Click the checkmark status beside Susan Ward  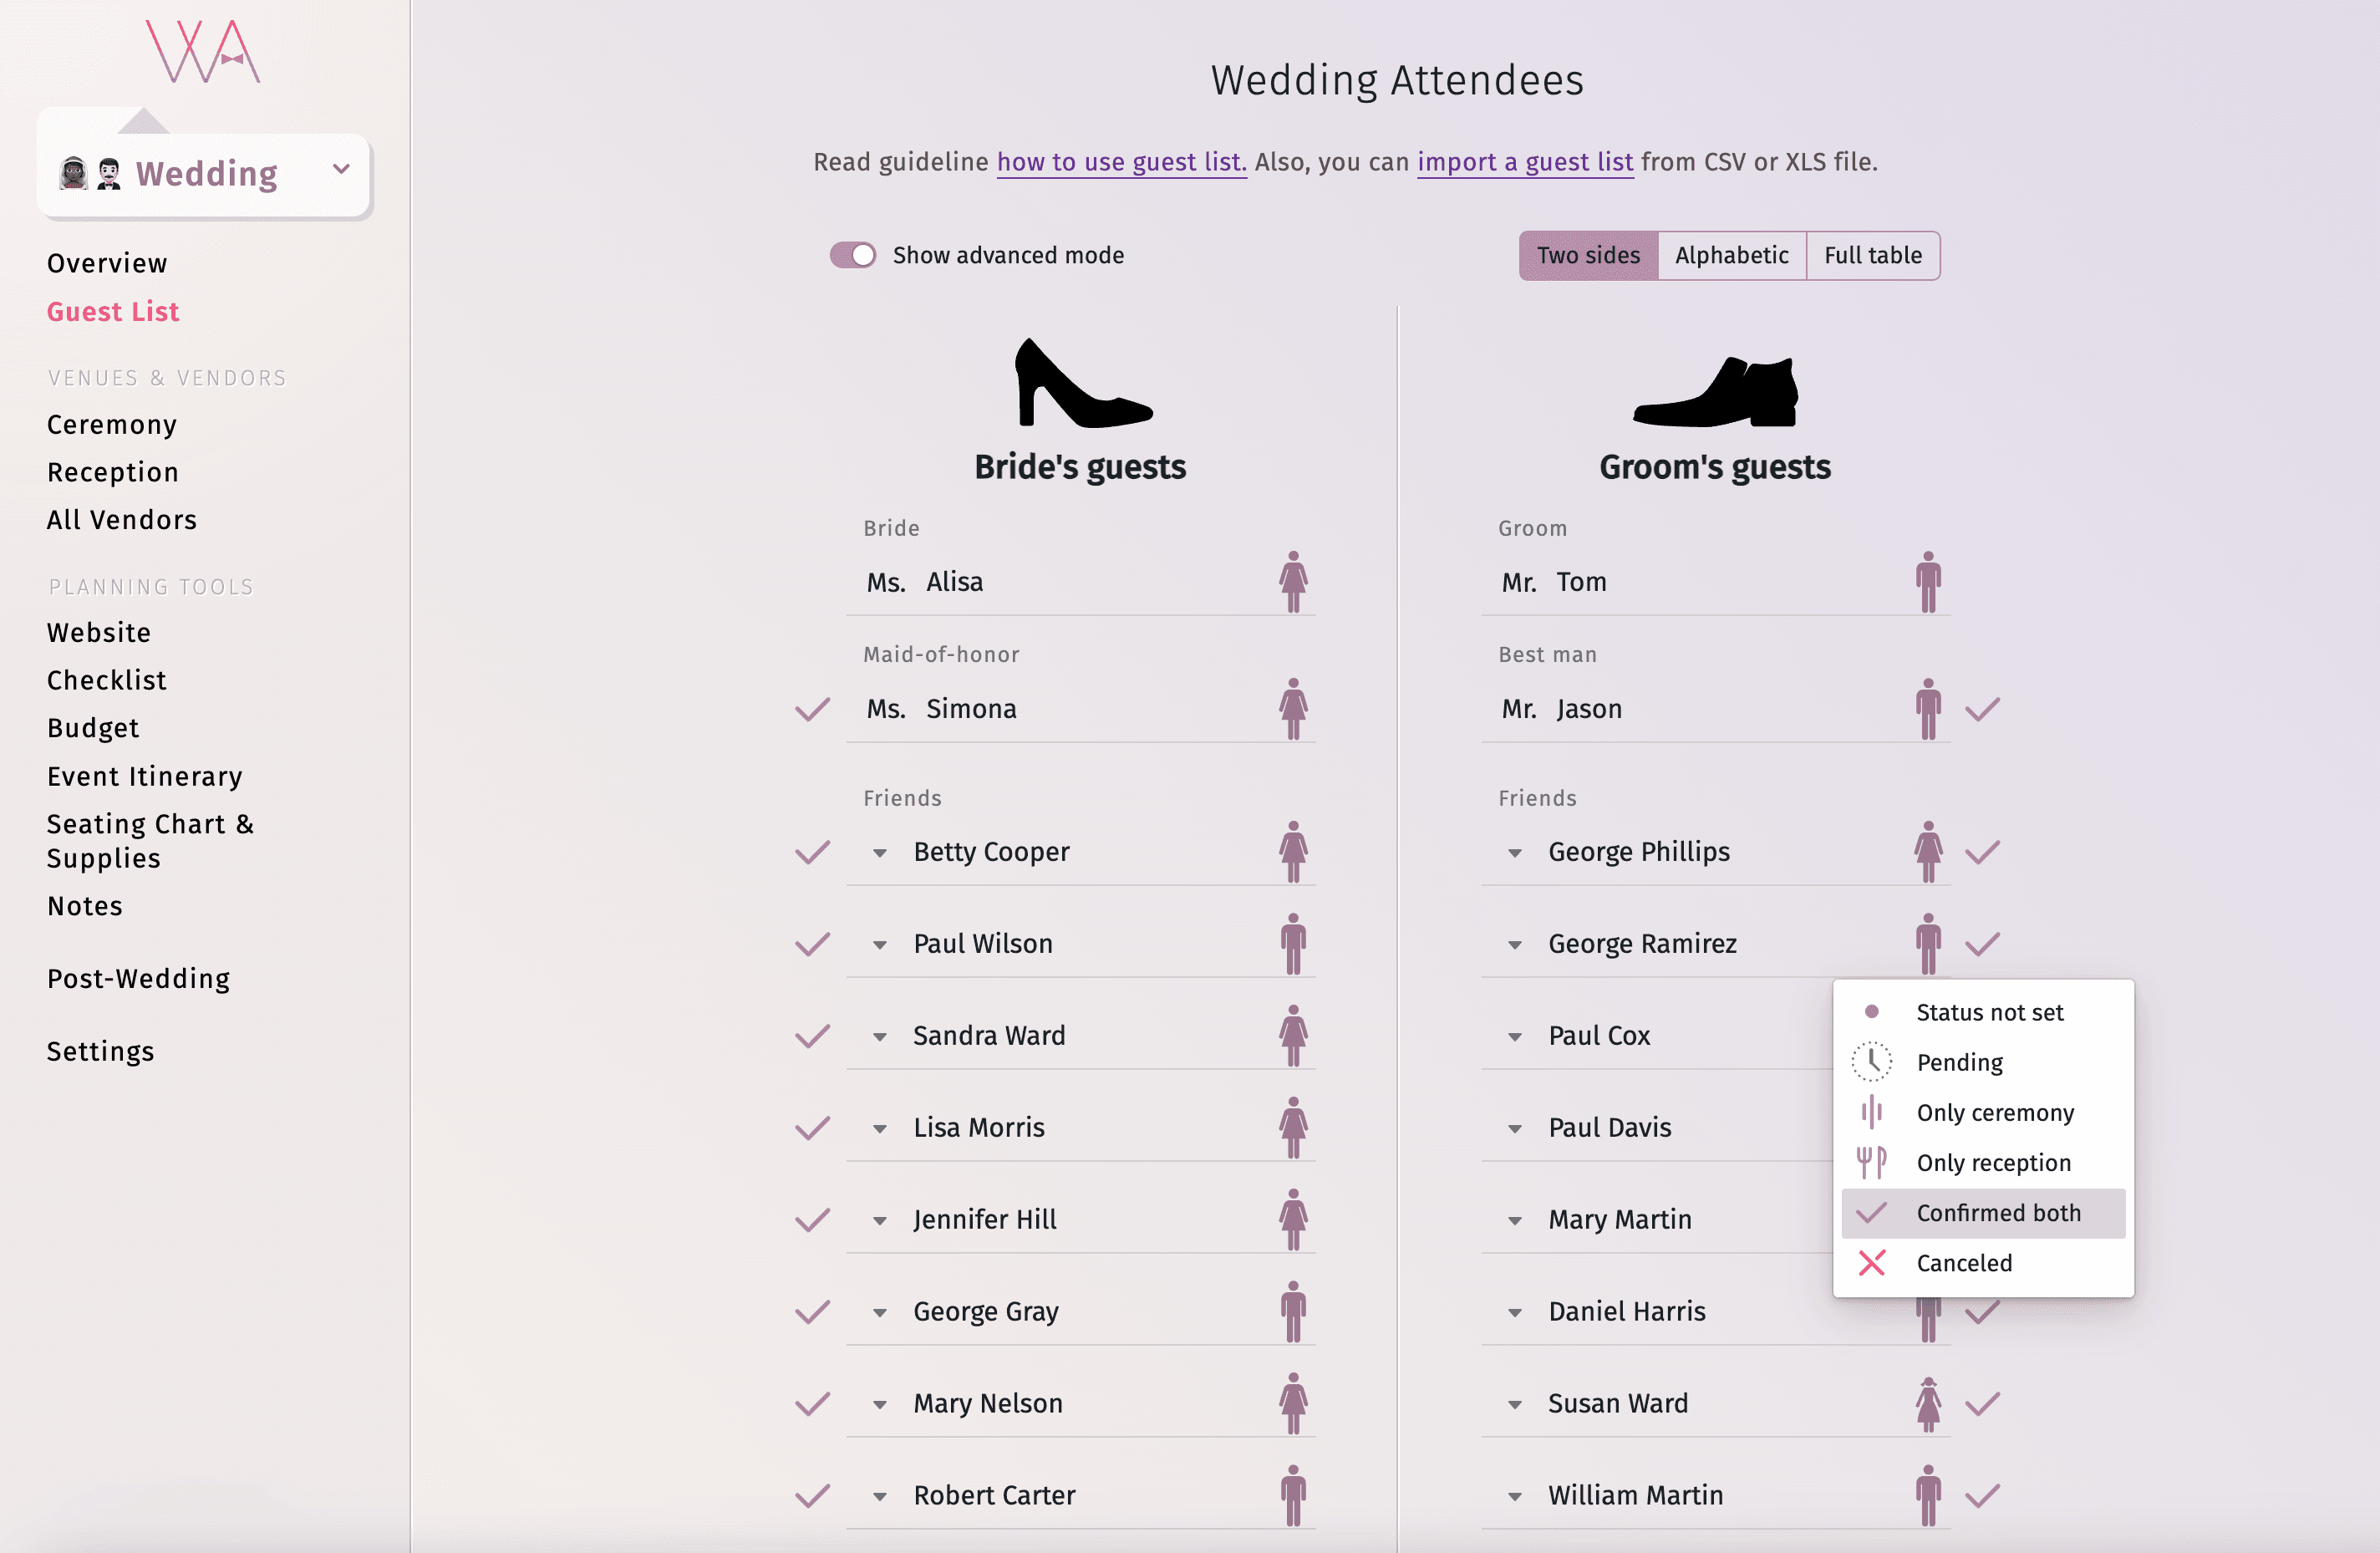(1982, 1404)
